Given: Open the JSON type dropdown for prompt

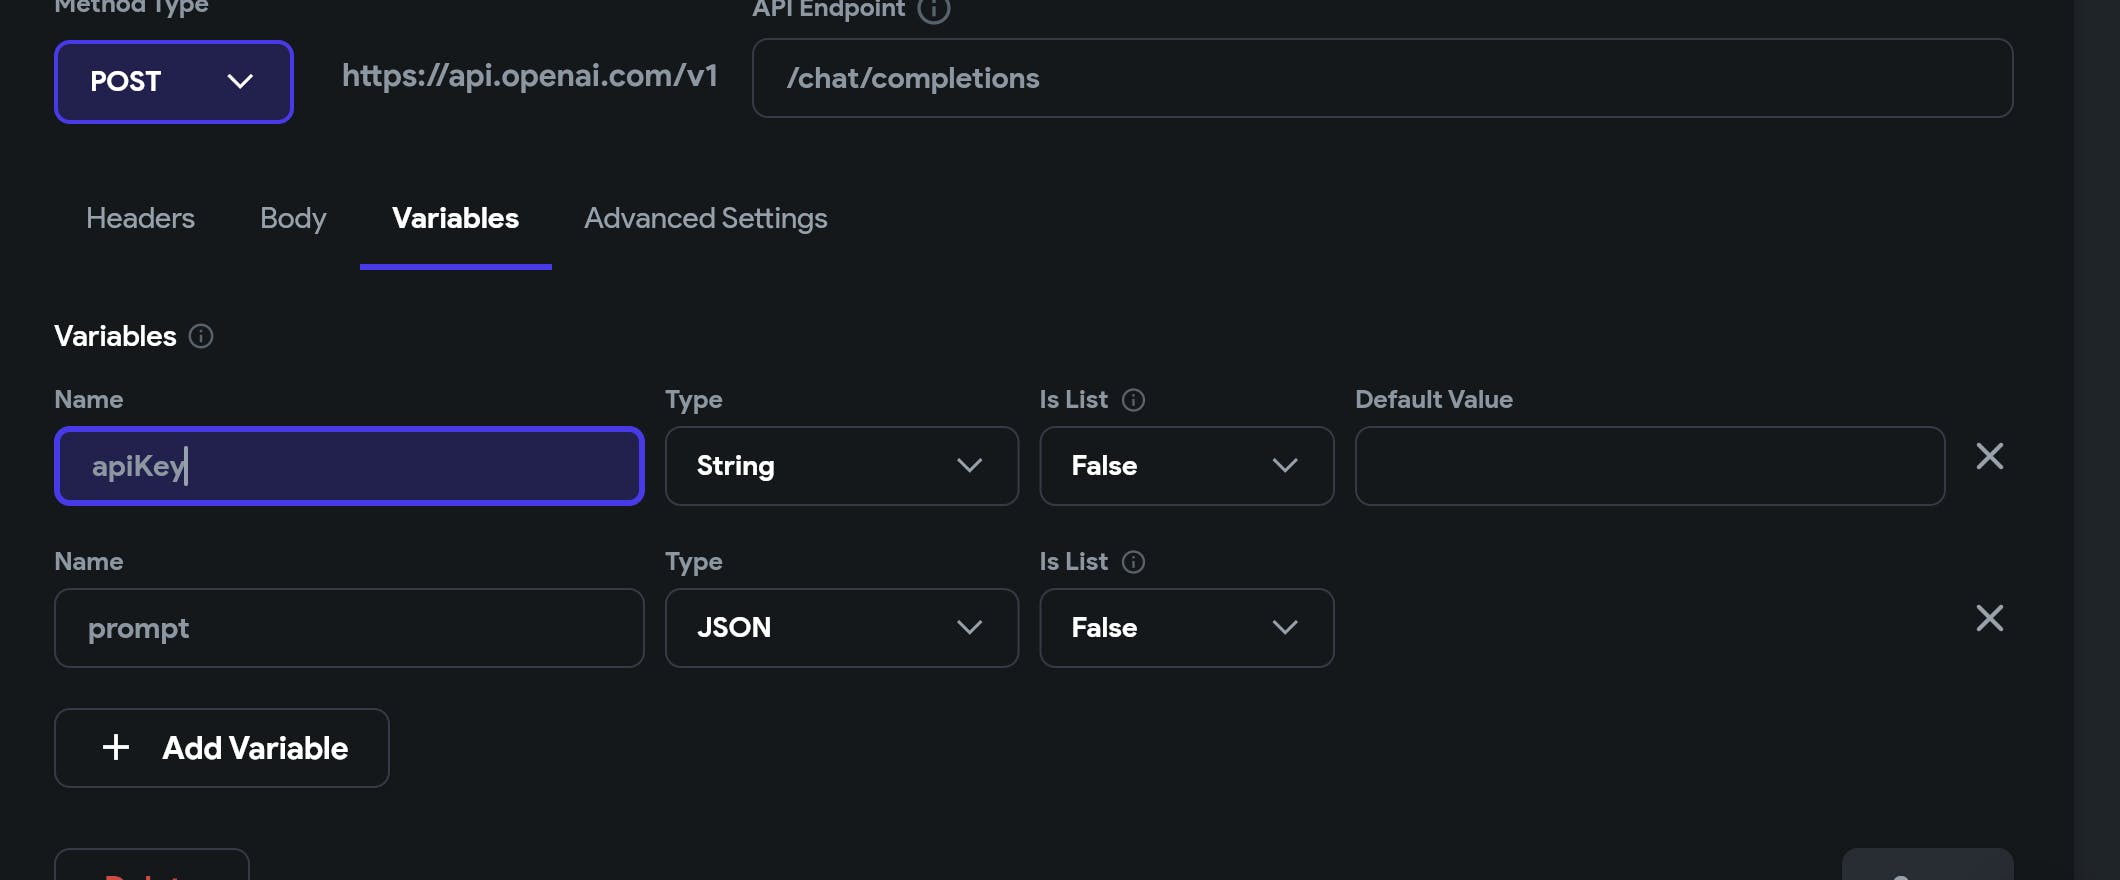Looking at the screenshot, I should (x=841, y=628).
